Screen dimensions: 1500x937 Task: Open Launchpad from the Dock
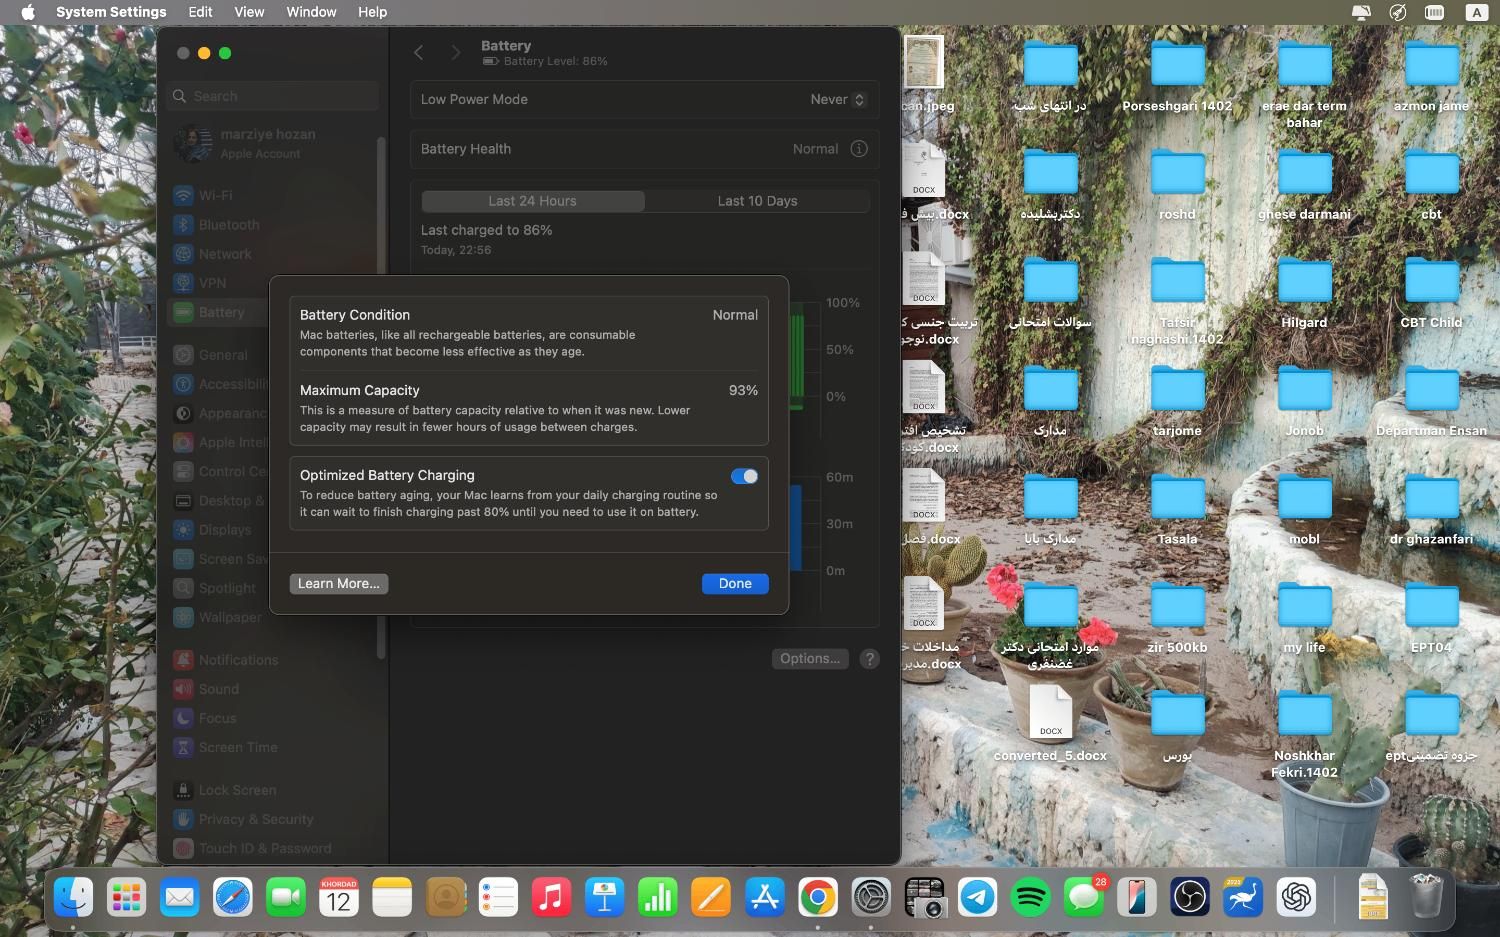coord(126,897)
